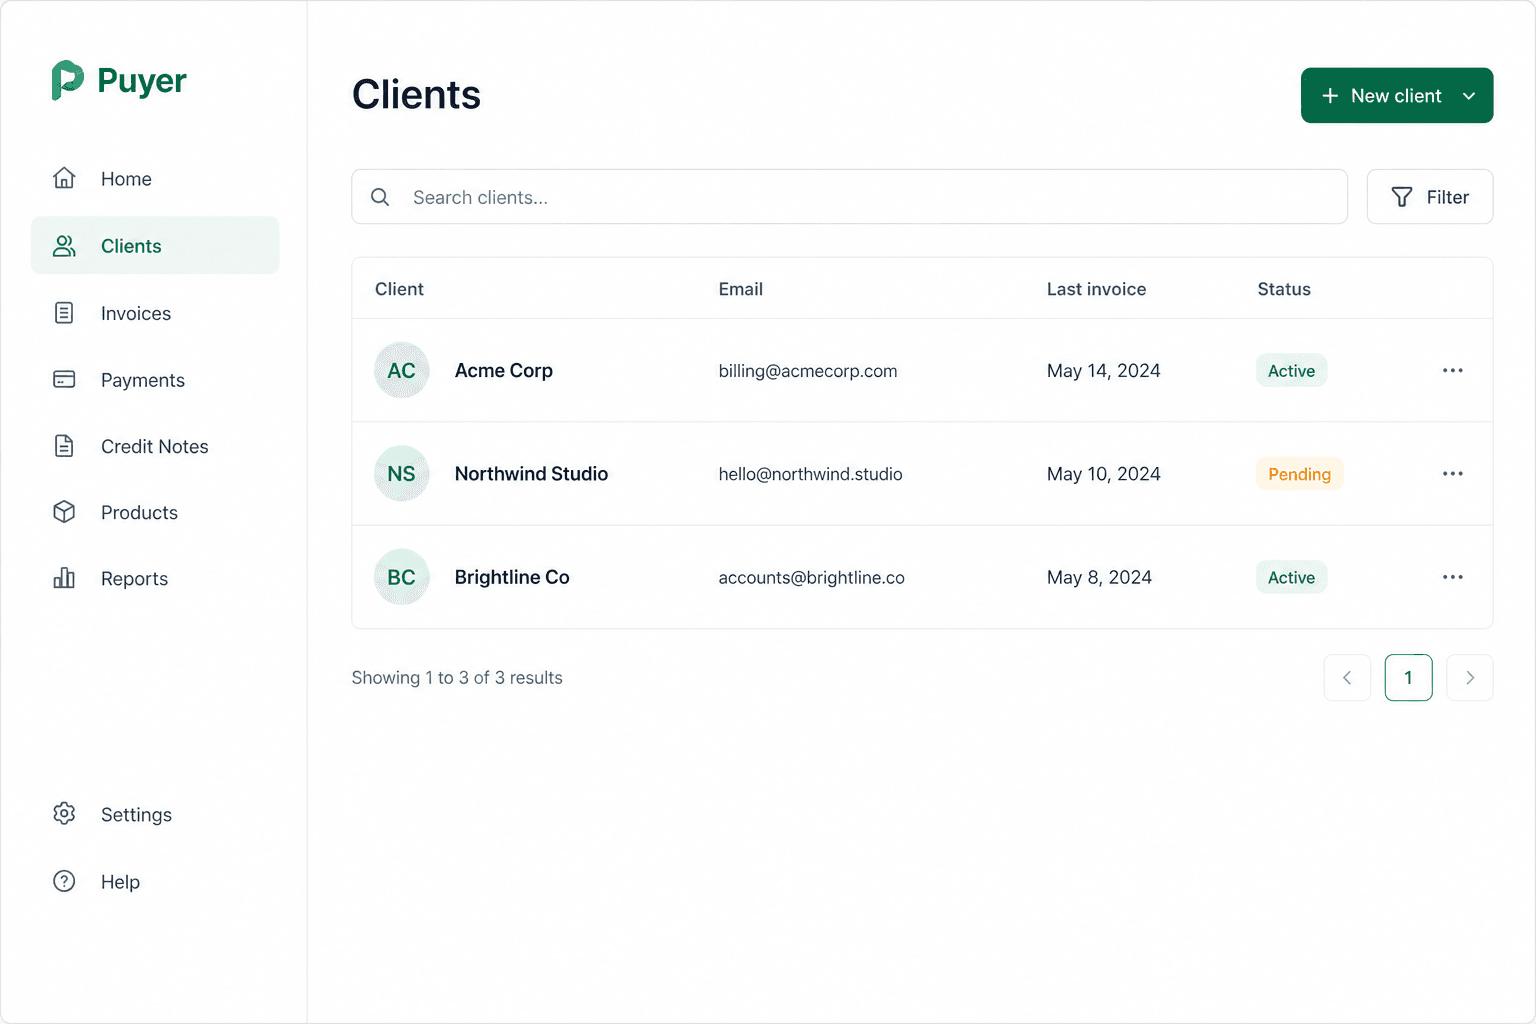
Task: Open the Payments menu item
Action: [x=155, y=380]
